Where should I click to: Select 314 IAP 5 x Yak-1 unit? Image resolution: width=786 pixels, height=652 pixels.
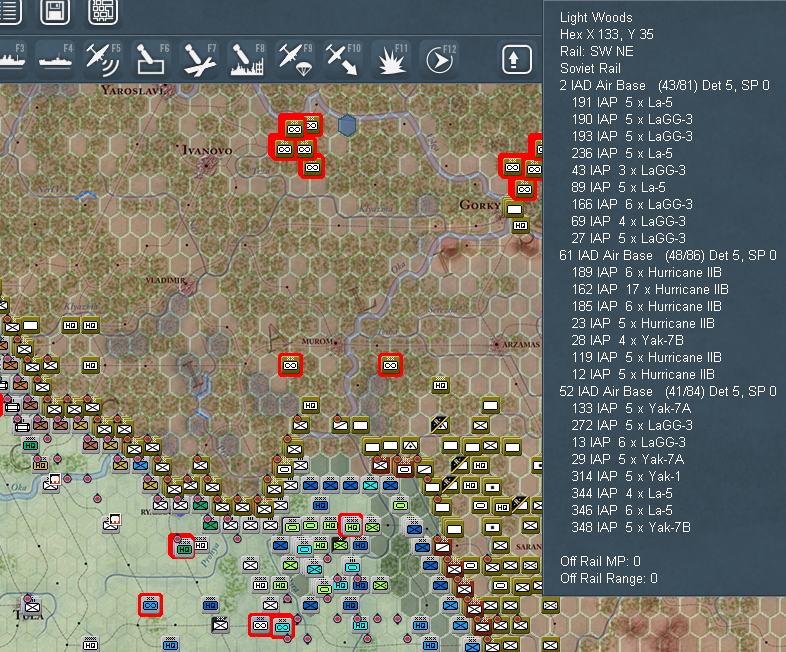626,476
